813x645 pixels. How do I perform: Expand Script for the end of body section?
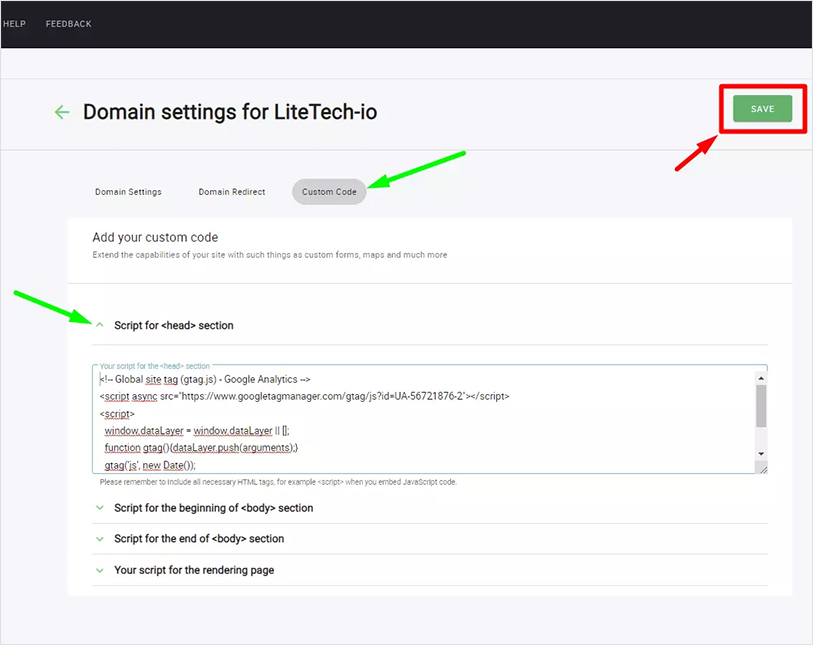point(200,538)
